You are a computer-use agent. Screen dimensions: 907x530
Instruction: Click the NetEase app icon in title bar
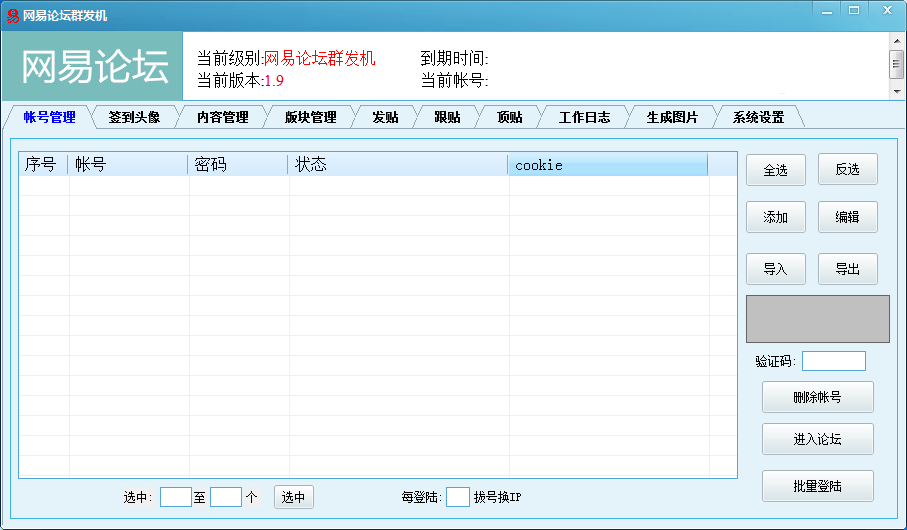[x=12, y=16]
